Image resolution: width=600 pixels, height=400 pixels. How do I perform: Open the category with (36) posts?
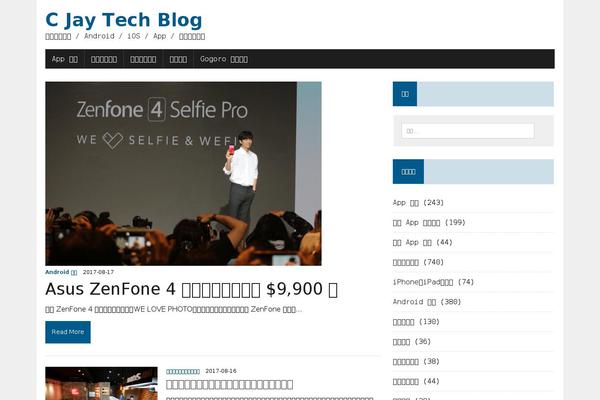[412, 341]
